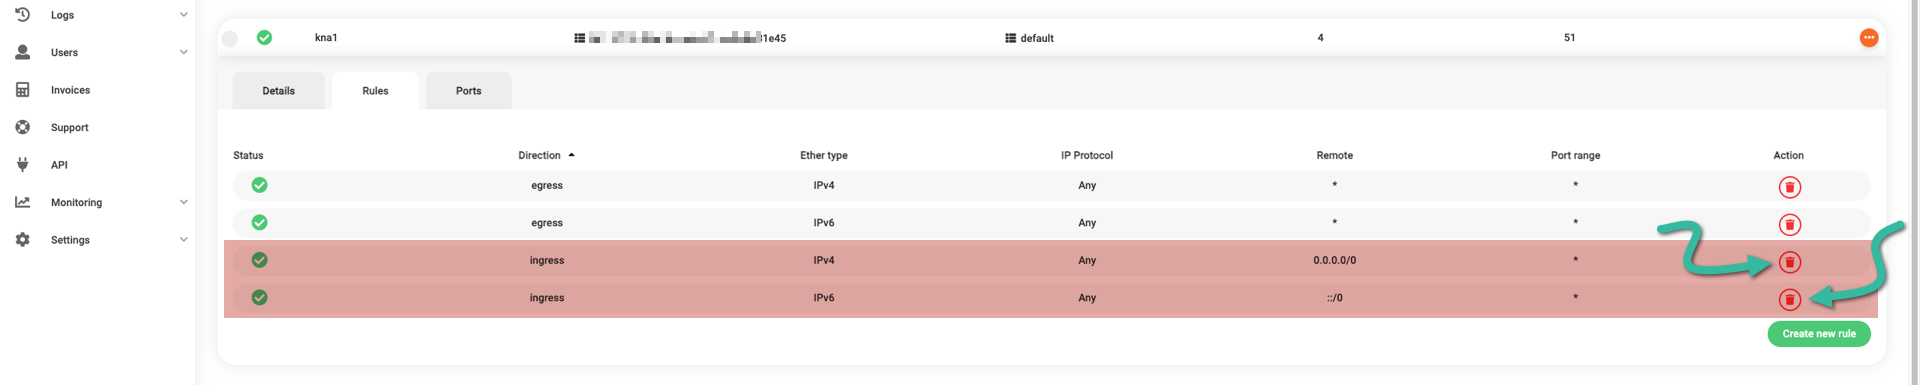
Task: Click the API plug icon
Action: point(22,165)
